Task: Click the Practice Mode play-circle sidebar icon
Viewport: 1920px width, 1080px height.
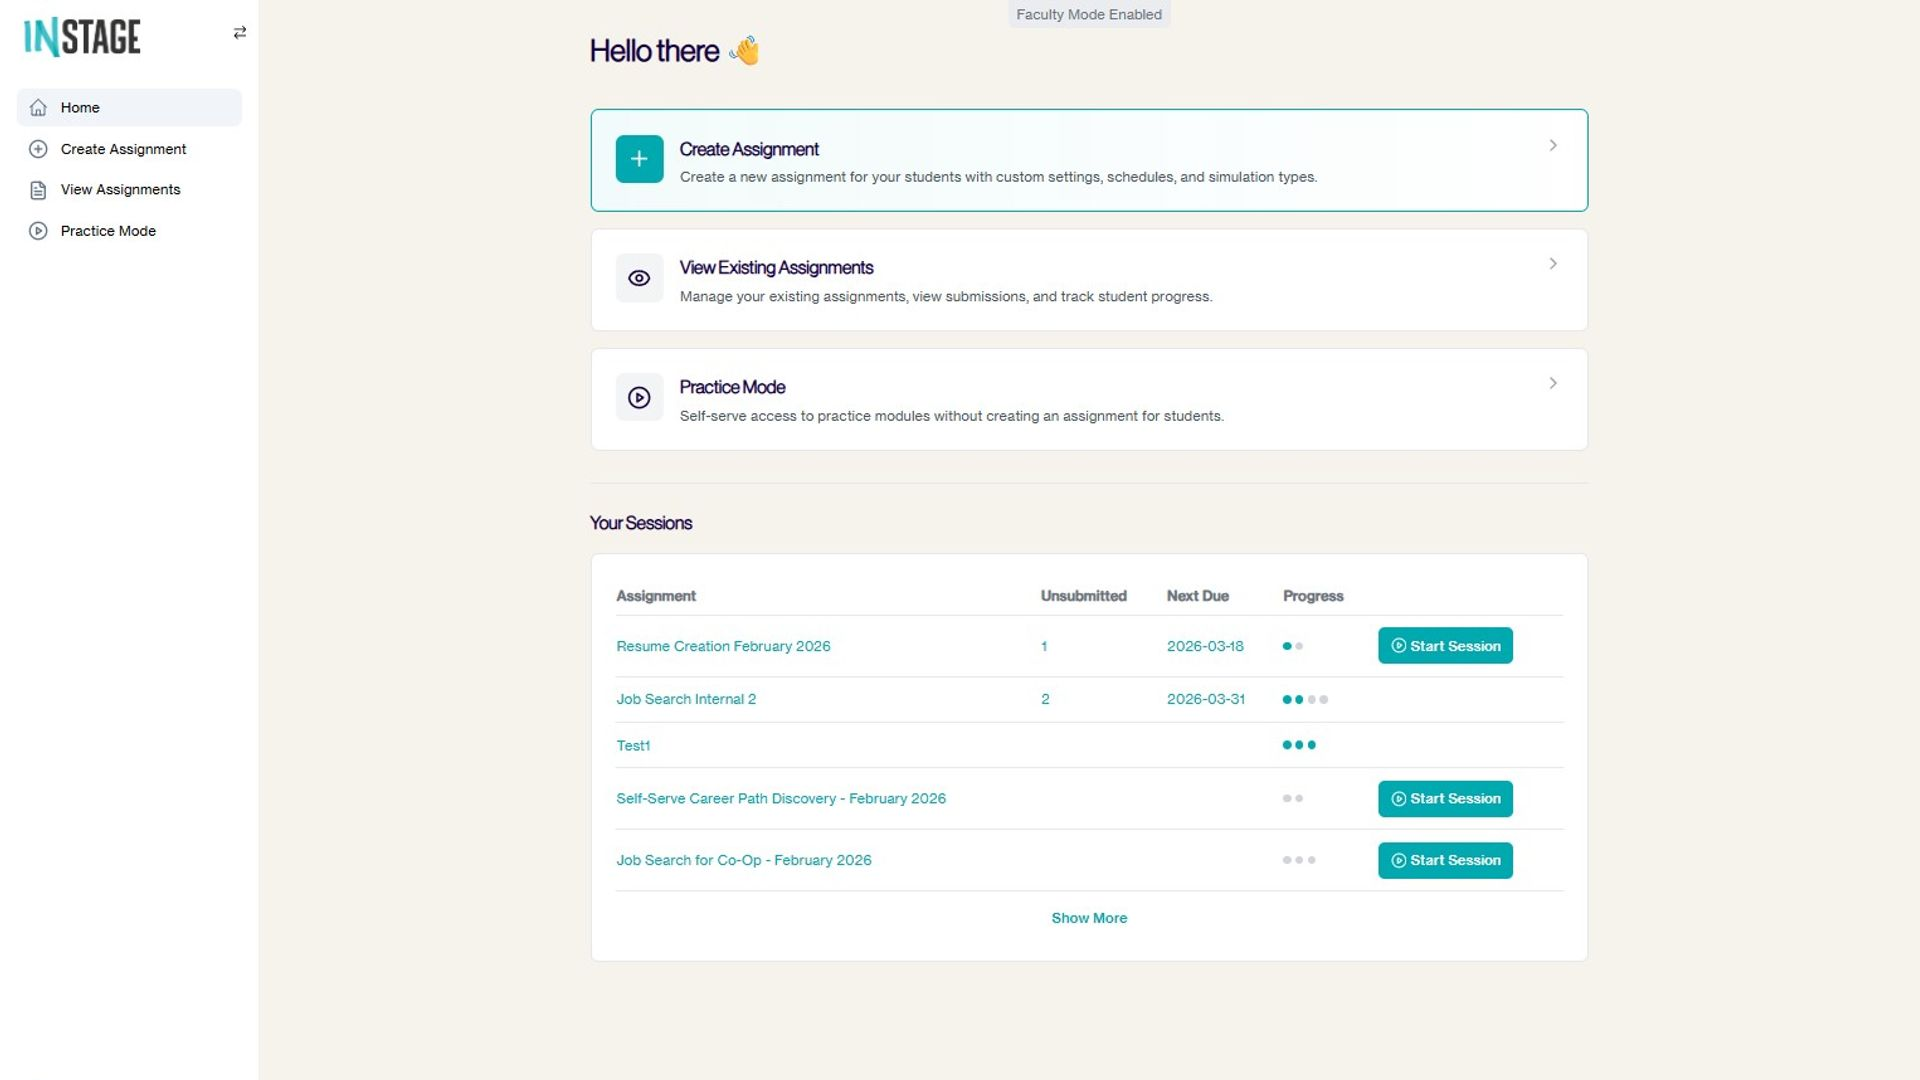Action: (x=38, y=231)
